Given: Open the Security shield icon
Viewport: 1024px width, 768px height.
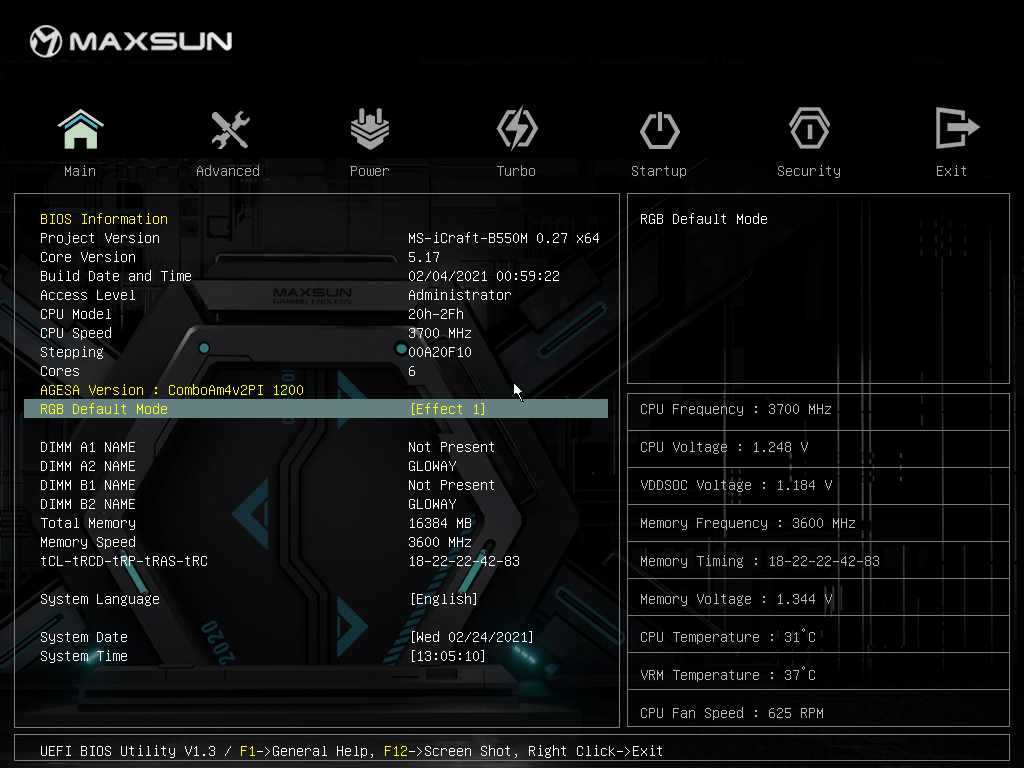Looking at the screenshot, I should pyautogui.click(x=809, y=129).
